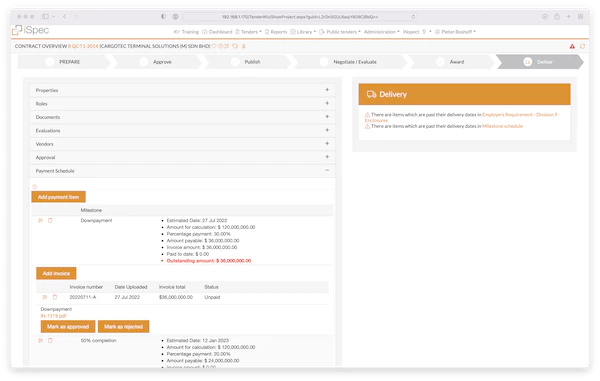This screenshot has height=381, width=600.
Task: Click Add payment item button
Action: pos(59,197)
